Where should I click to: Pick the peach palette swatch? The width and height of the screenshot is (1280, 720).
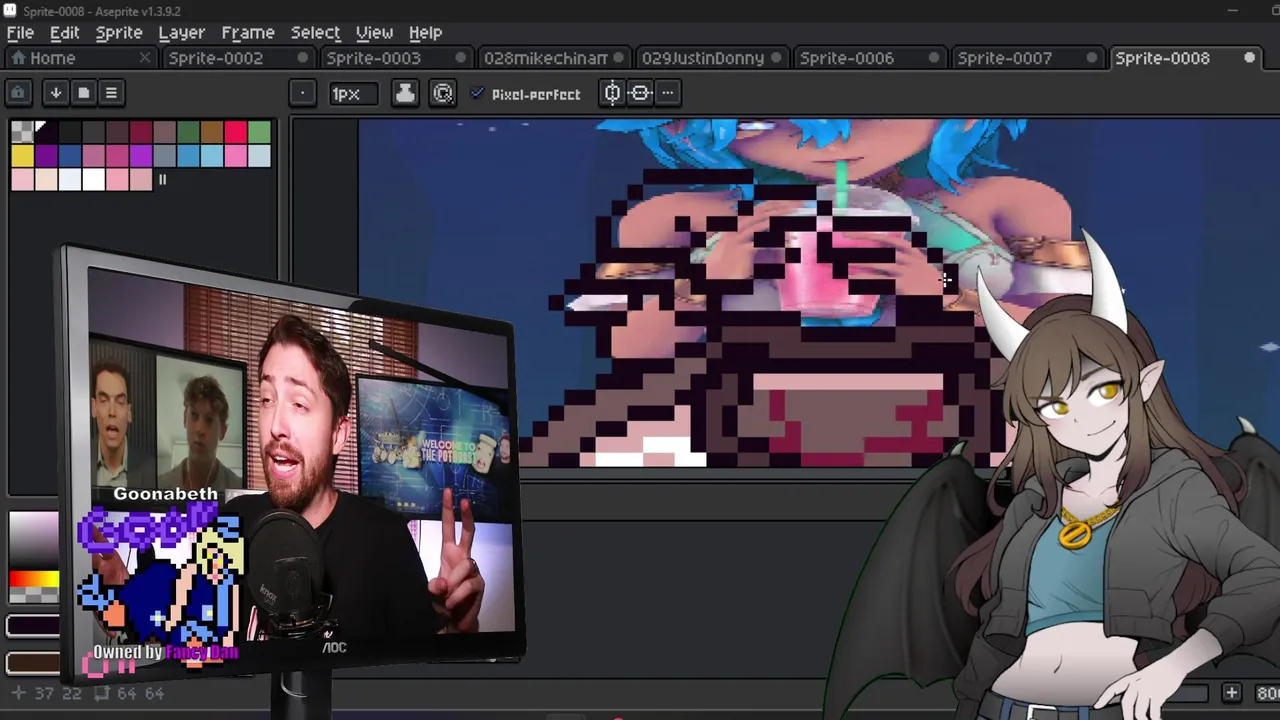click(x=46, y=180)
